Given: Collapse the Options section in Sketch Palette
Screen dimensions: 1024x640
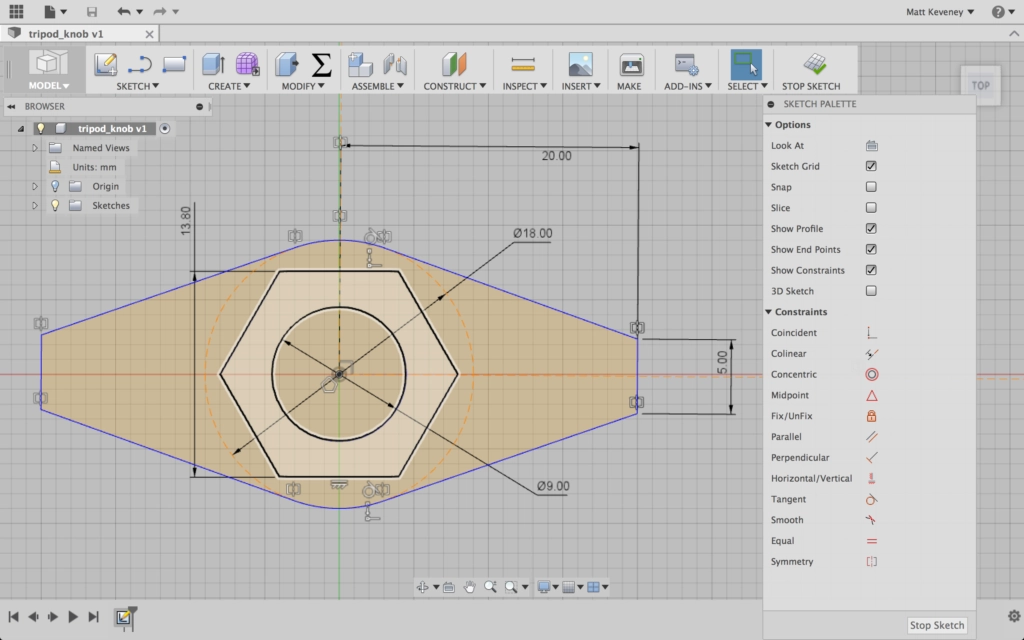Looking at the screenshot, I should pyautogui.click(x=769, y=125).
